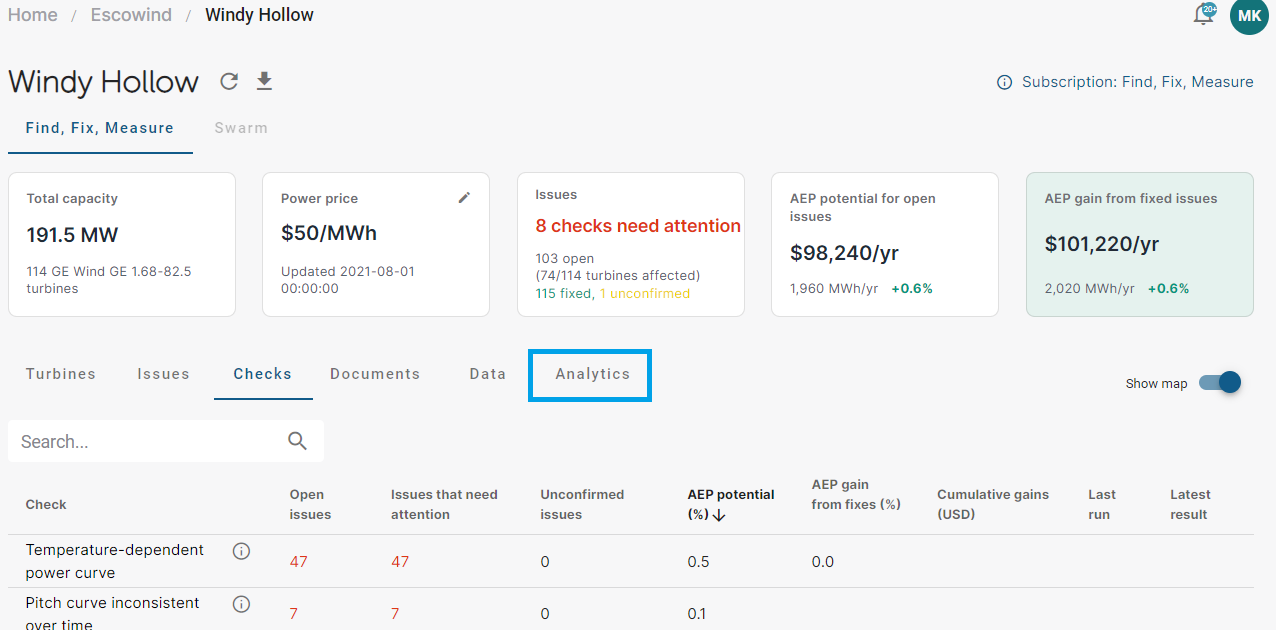Sort by Unconfirmed issues column header

click(582, 504)
